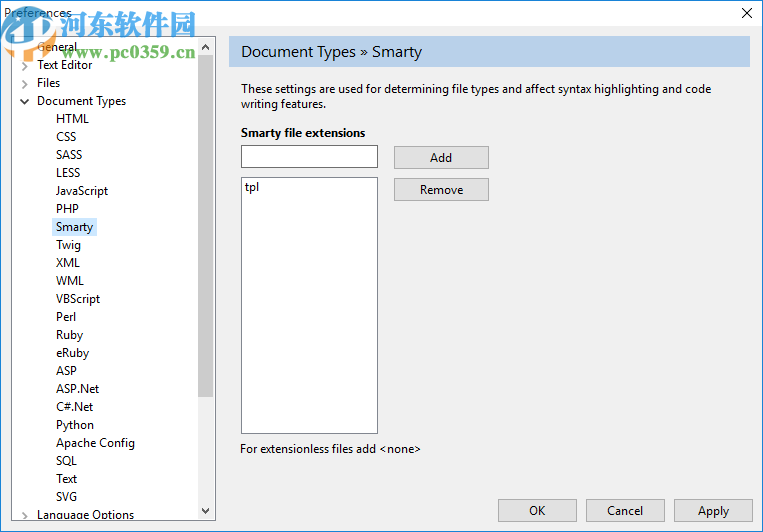Choose the Python document type
The width and height of the screenshot is (763, 532).
pos(75,425)
